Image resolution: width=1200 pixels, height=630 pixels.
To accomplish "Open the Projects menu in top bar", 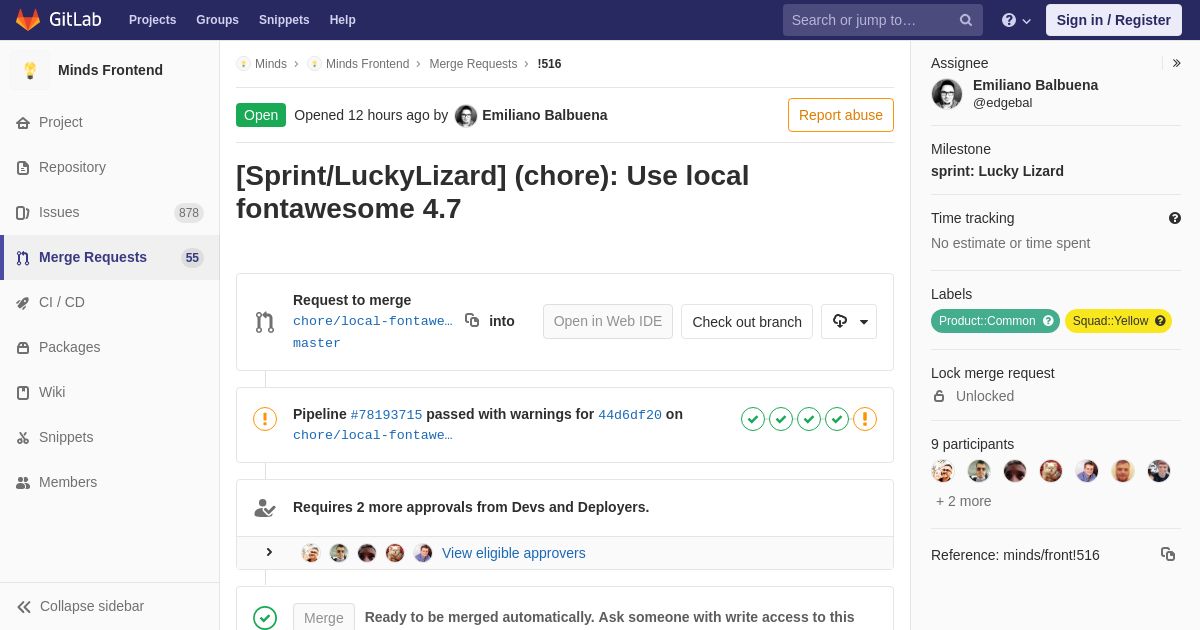I will click(x=152, y=20).
